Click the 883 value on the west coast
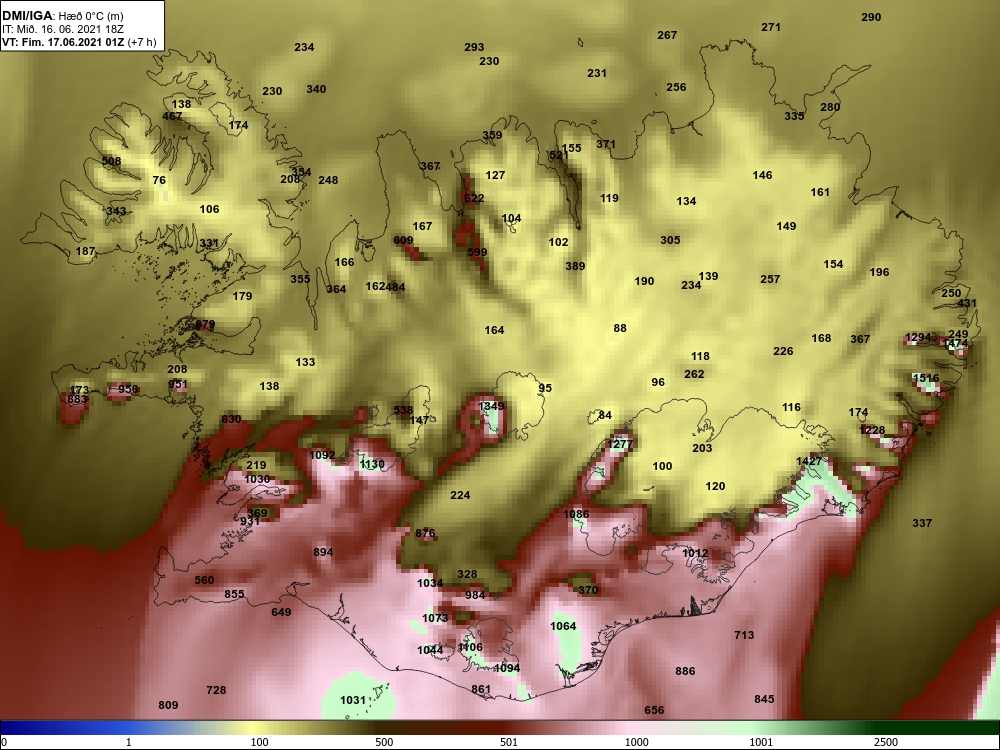The height and width of the screenshot is (750, 1000). click(x=77, y=400)
